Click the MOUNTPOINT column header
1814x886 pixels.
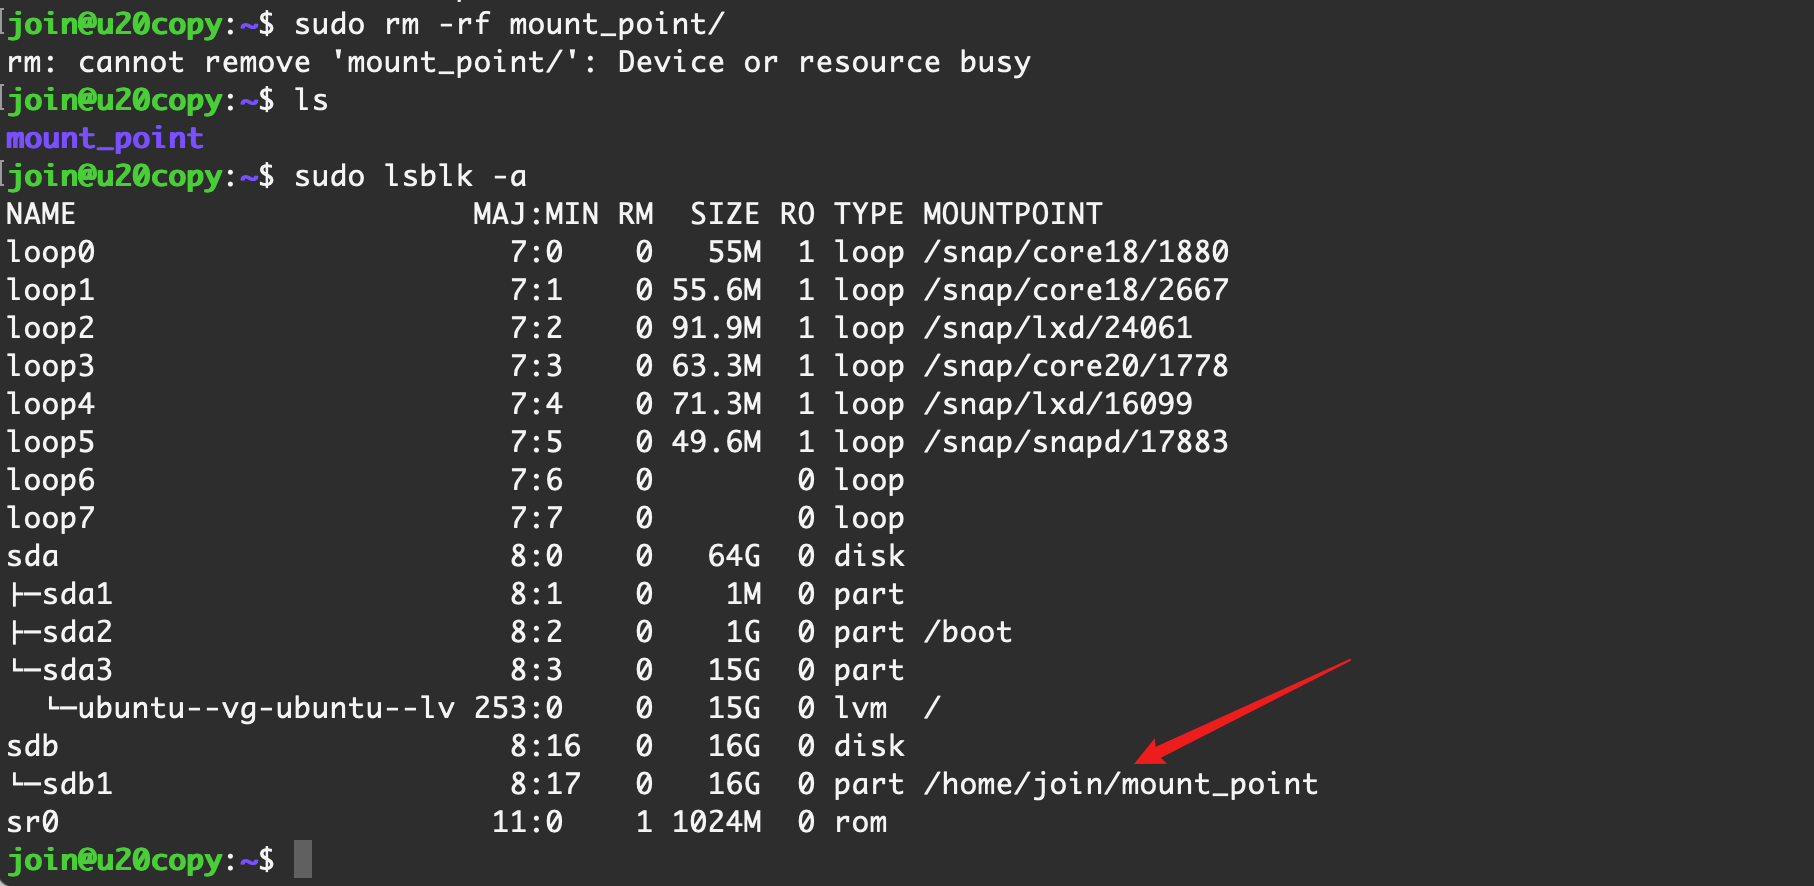[1012, 214]
